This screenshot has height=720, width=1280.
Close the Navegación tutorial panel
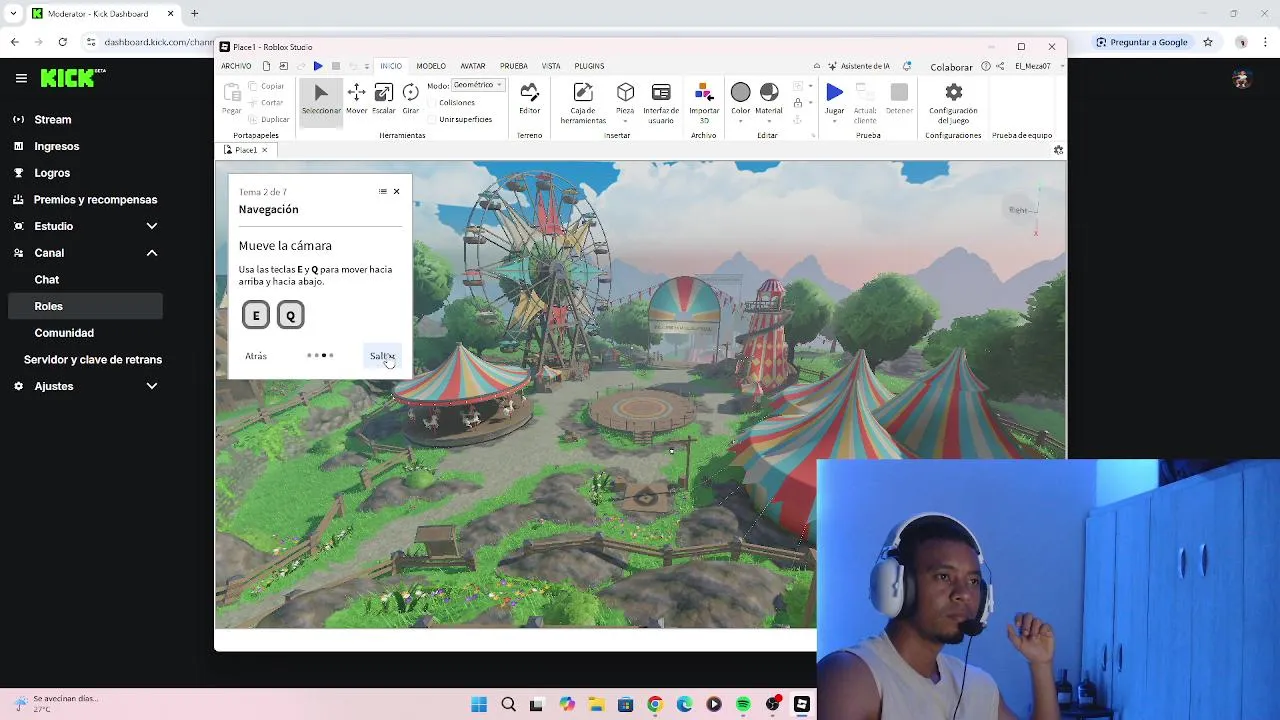click(x=396, y=191)
